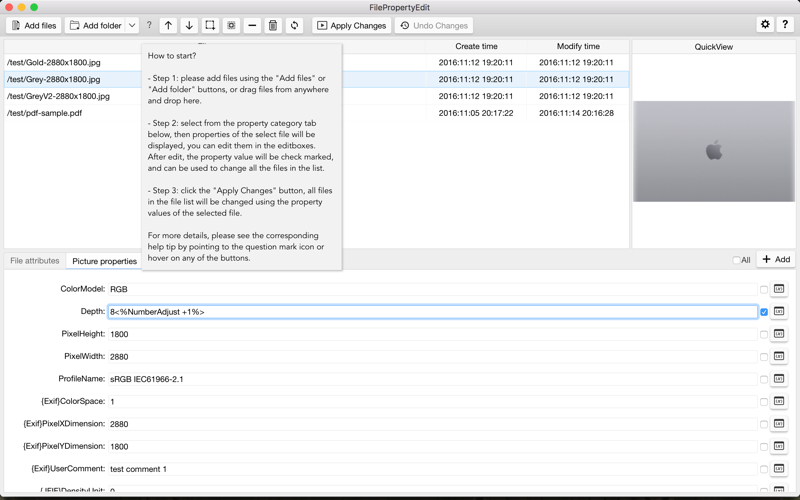
Task: Open {Exif}PixelXDimension row macro icon button
Action: 779,423
